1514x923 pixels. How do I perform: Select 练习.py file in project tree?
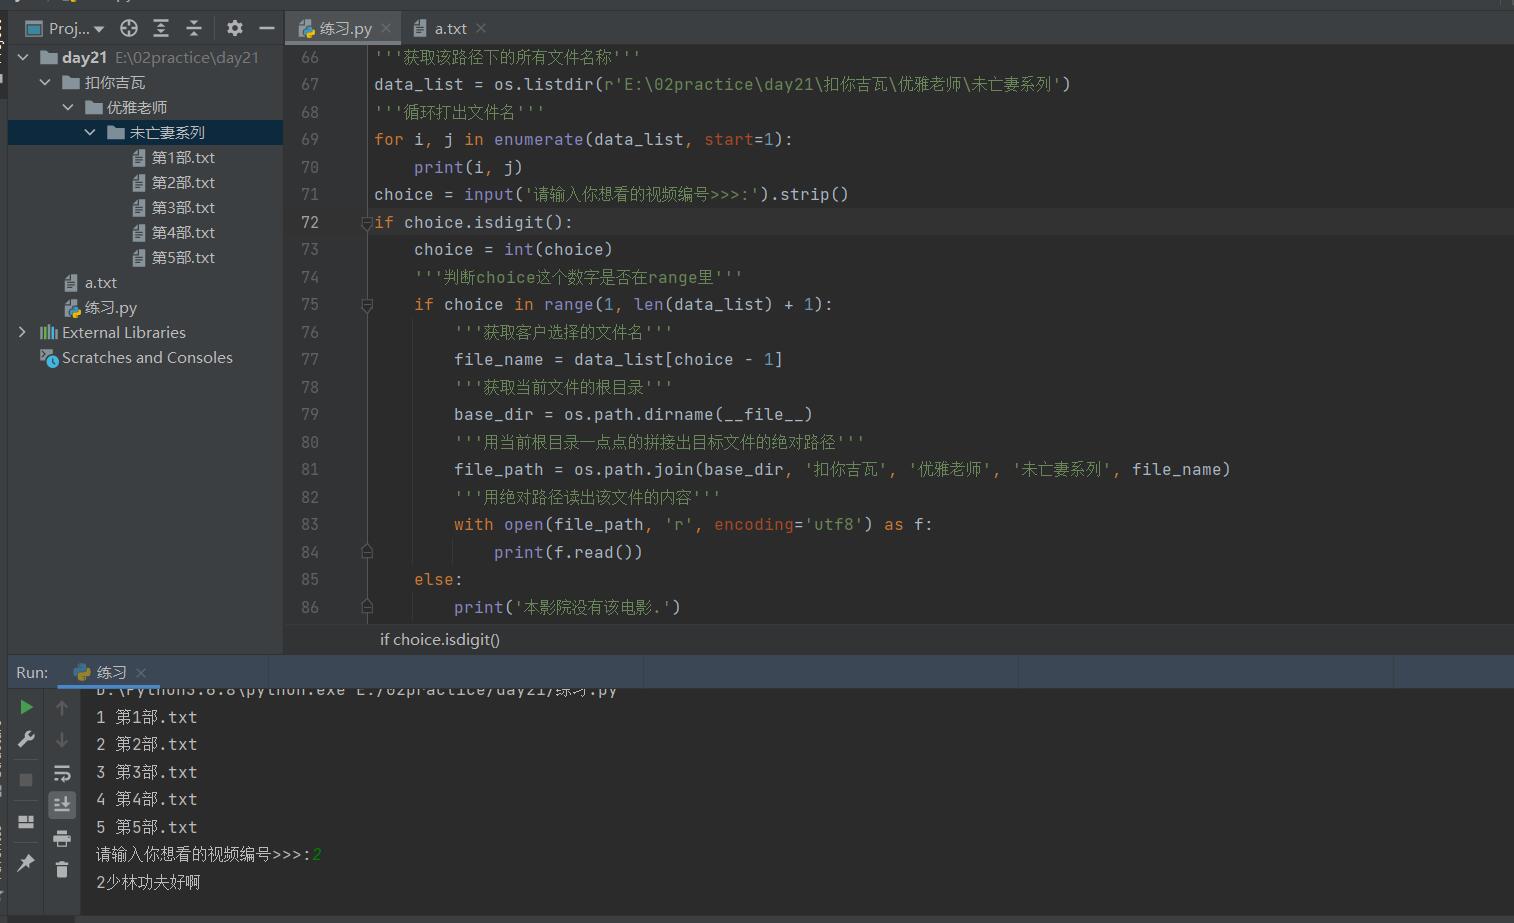pyautogui.click(x=101, y=307)
